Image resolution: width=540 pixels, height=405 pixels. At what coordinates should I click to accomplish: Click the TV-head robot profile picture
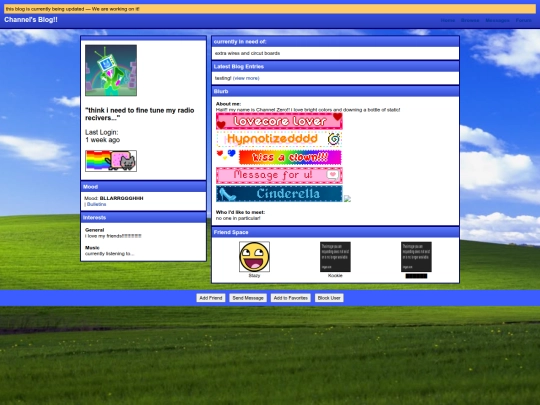pos(111,70)
